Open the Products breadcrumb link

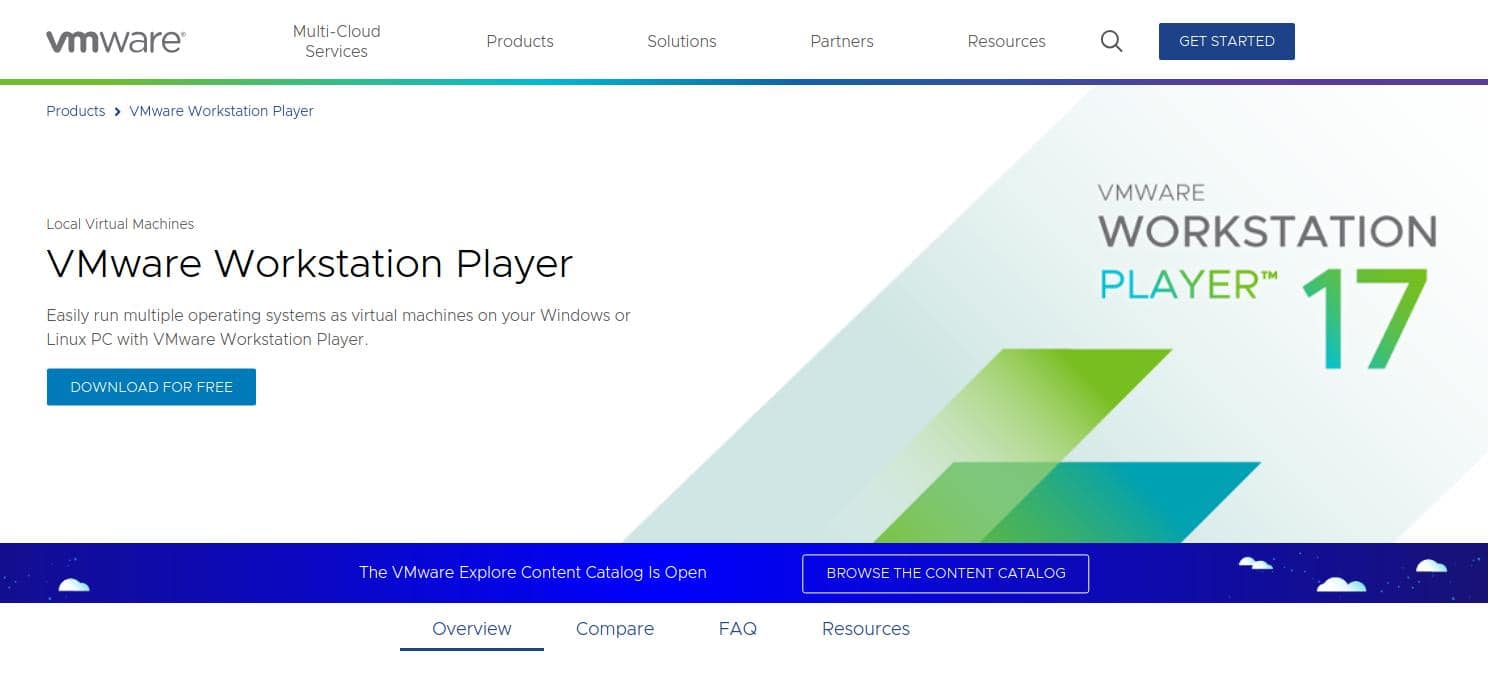(75, 111)
